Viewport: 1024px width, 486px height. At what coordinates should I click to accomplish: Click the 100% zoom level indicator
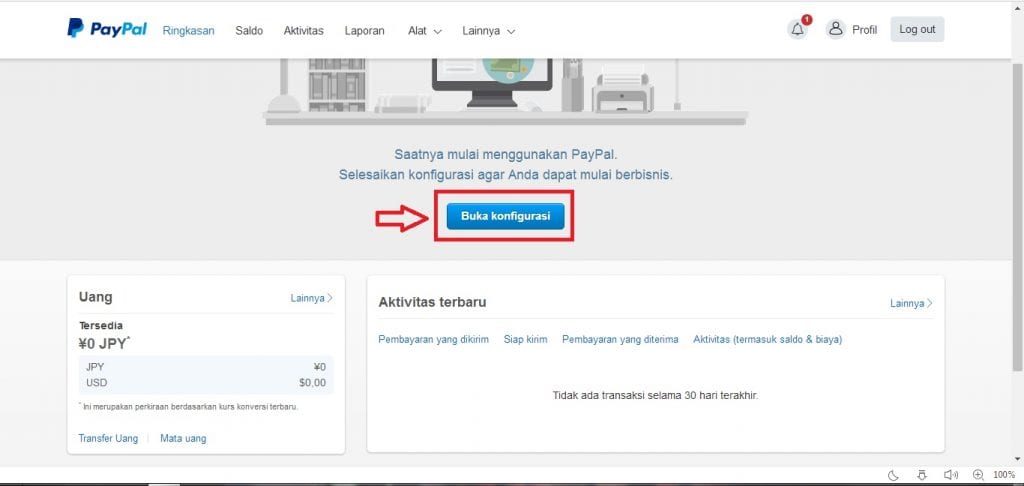pyautogui.click(x=1004, y=475)
